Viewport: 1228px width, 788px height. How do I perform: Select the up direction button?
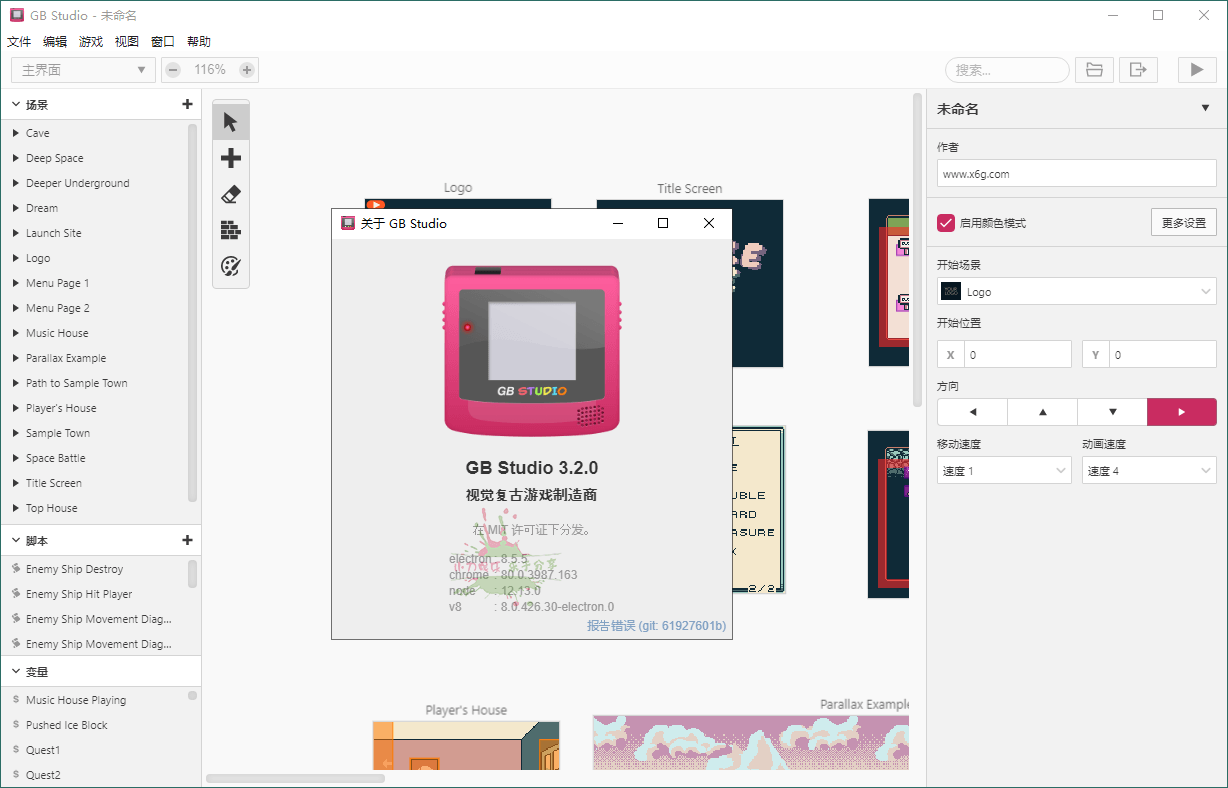click(x=1041, y=411)
